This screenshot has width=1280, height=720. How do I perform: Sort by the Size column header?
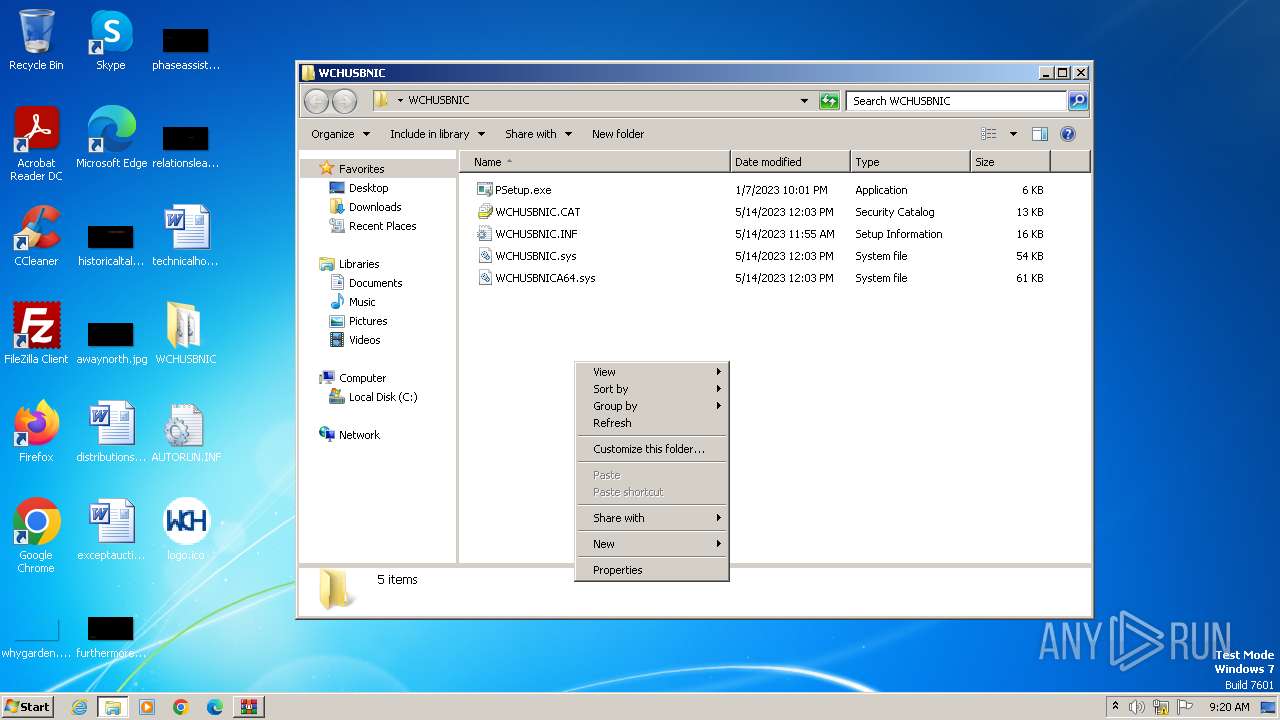[x=1010, y=162]
